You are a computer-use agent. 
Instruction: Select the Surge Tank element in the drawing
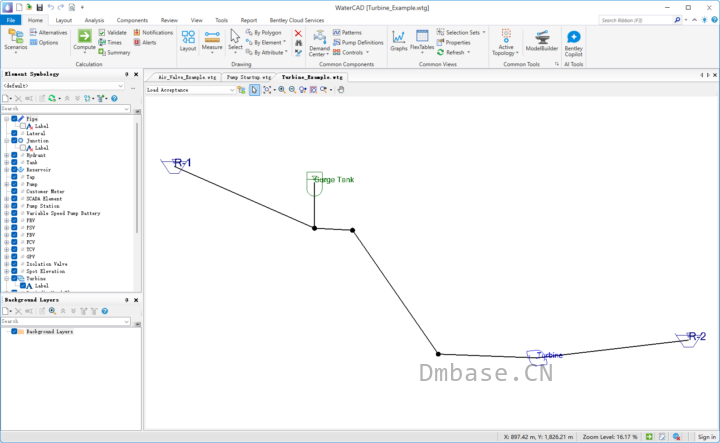[315, 184]
